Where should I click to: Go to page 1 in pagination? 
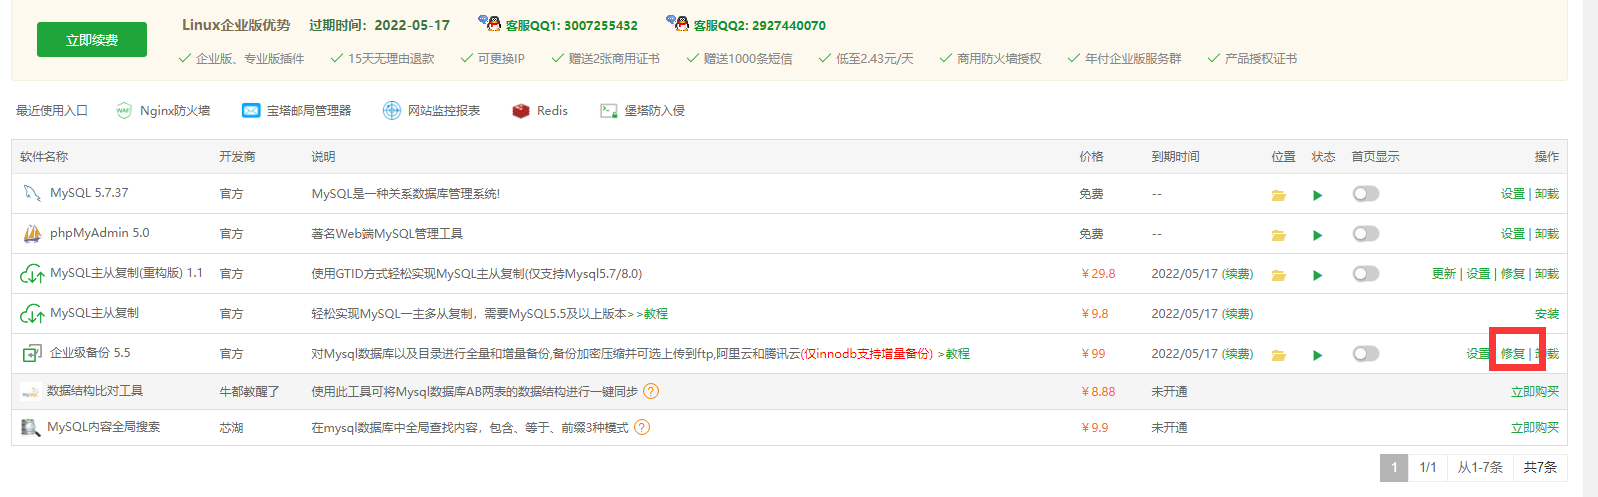(1394, 467)
